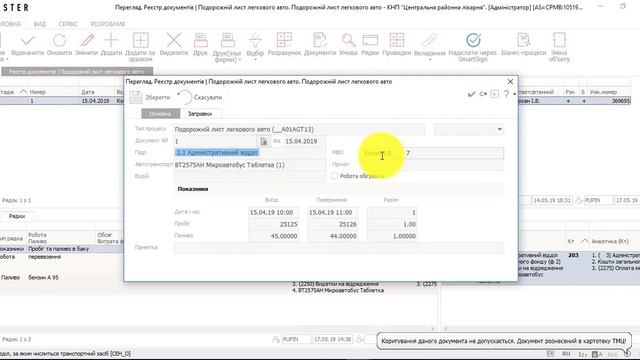The height and width of the screenshot is (360, 640).
Task: Open the Відбір filter dropdown
Action: point(255,47)
